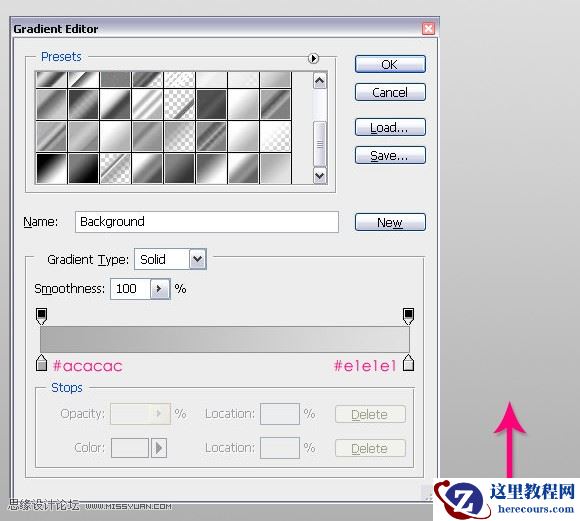Open the Color swatch arrow menu
This screenshot has width=580, height=521.
[x=159, y=448]
